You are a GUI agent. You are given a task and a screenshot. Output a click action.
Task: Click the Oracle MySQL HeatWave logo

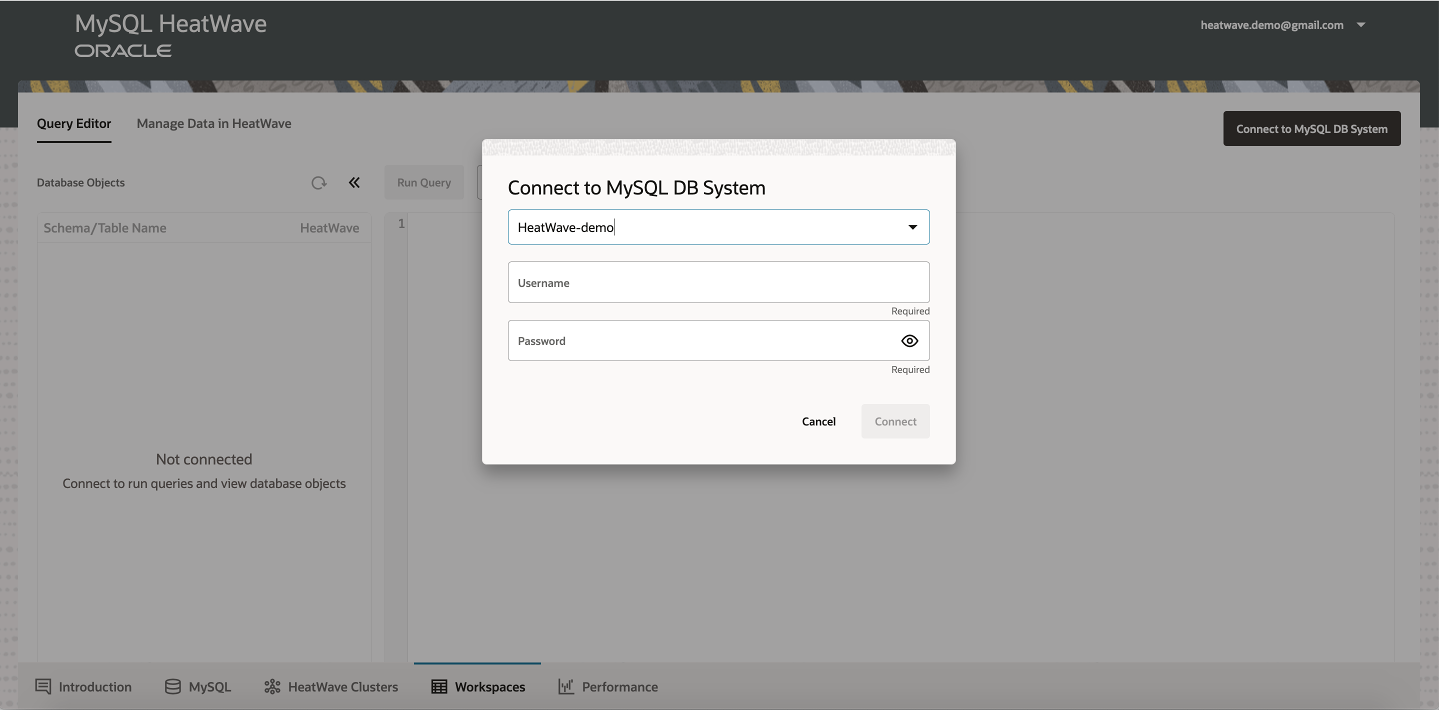pos(169,33)
